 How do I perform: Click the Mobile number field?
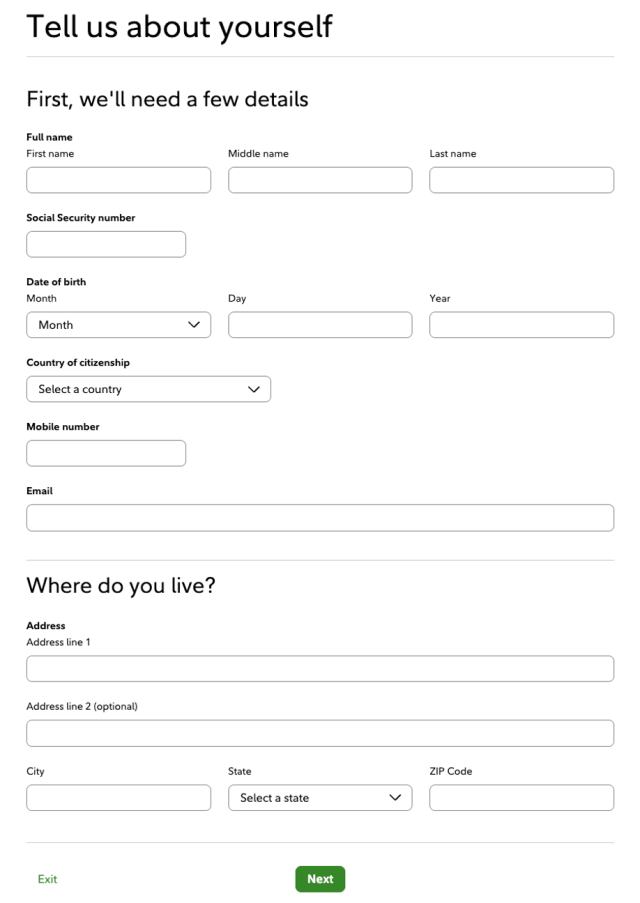click(105, 452)
